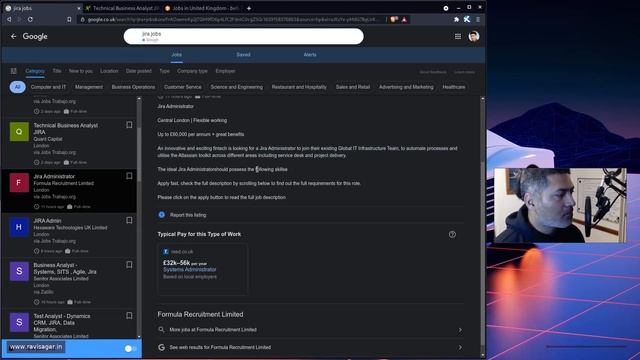Viewport: 640px width, 360px height.
Task: Go back with the Google back arrow
Action: tap(13, 36)
